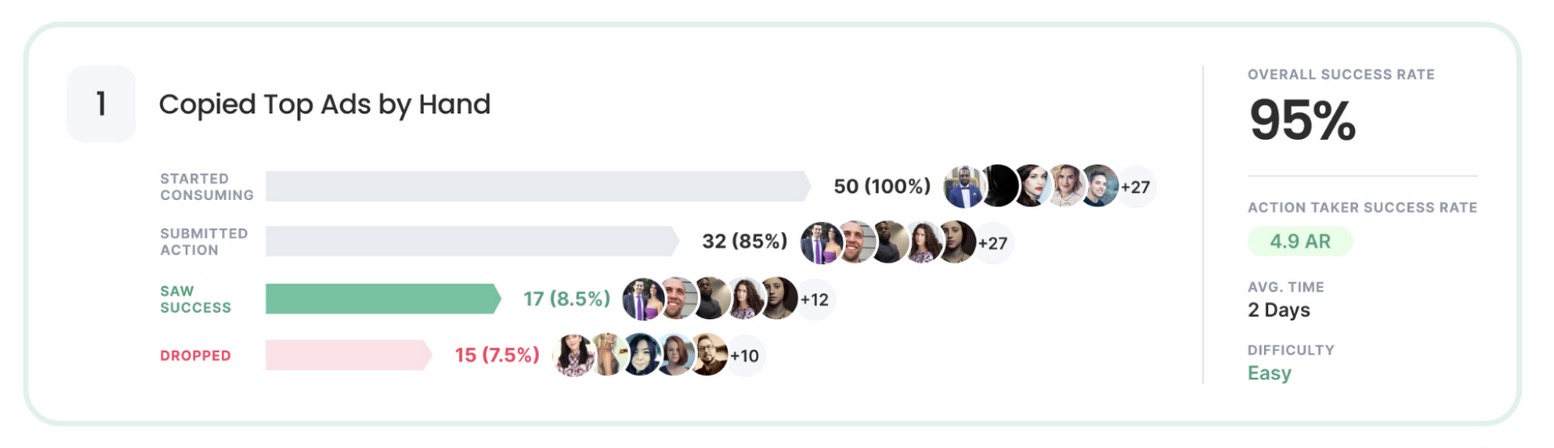Click the pink Dropped progress bar
The width and height of the screenshot is (1554, 448).
pyautogui.click(x=347, y=355)
